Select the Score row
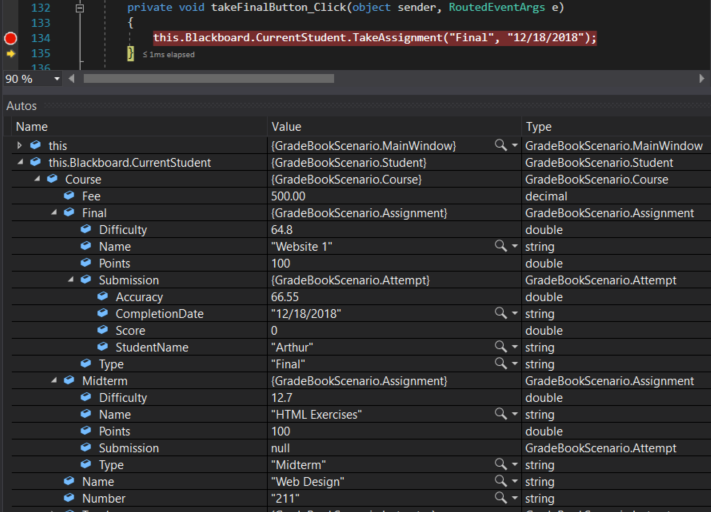 (361, 330)
